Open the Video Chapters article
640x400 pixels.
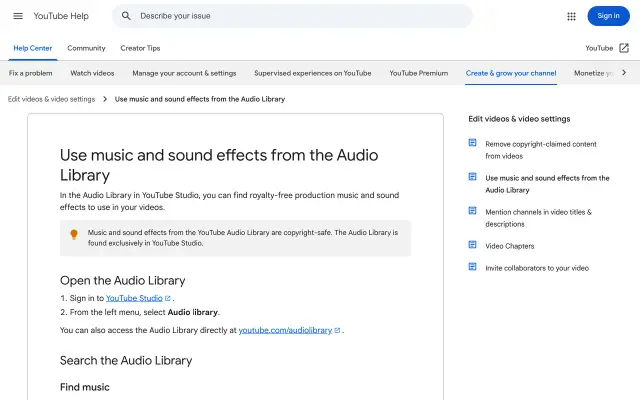tap(509, 246)
